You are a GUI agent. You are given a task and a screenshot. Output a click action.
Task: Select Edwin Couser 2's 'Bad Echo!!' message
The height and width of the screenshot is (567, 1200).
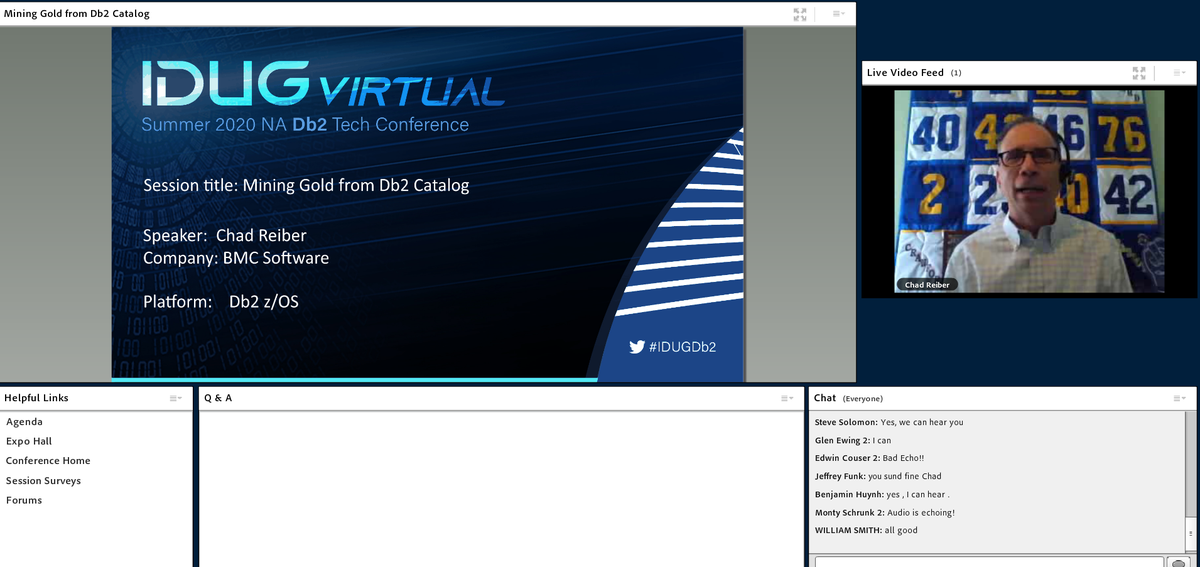(x=870, y=458)
